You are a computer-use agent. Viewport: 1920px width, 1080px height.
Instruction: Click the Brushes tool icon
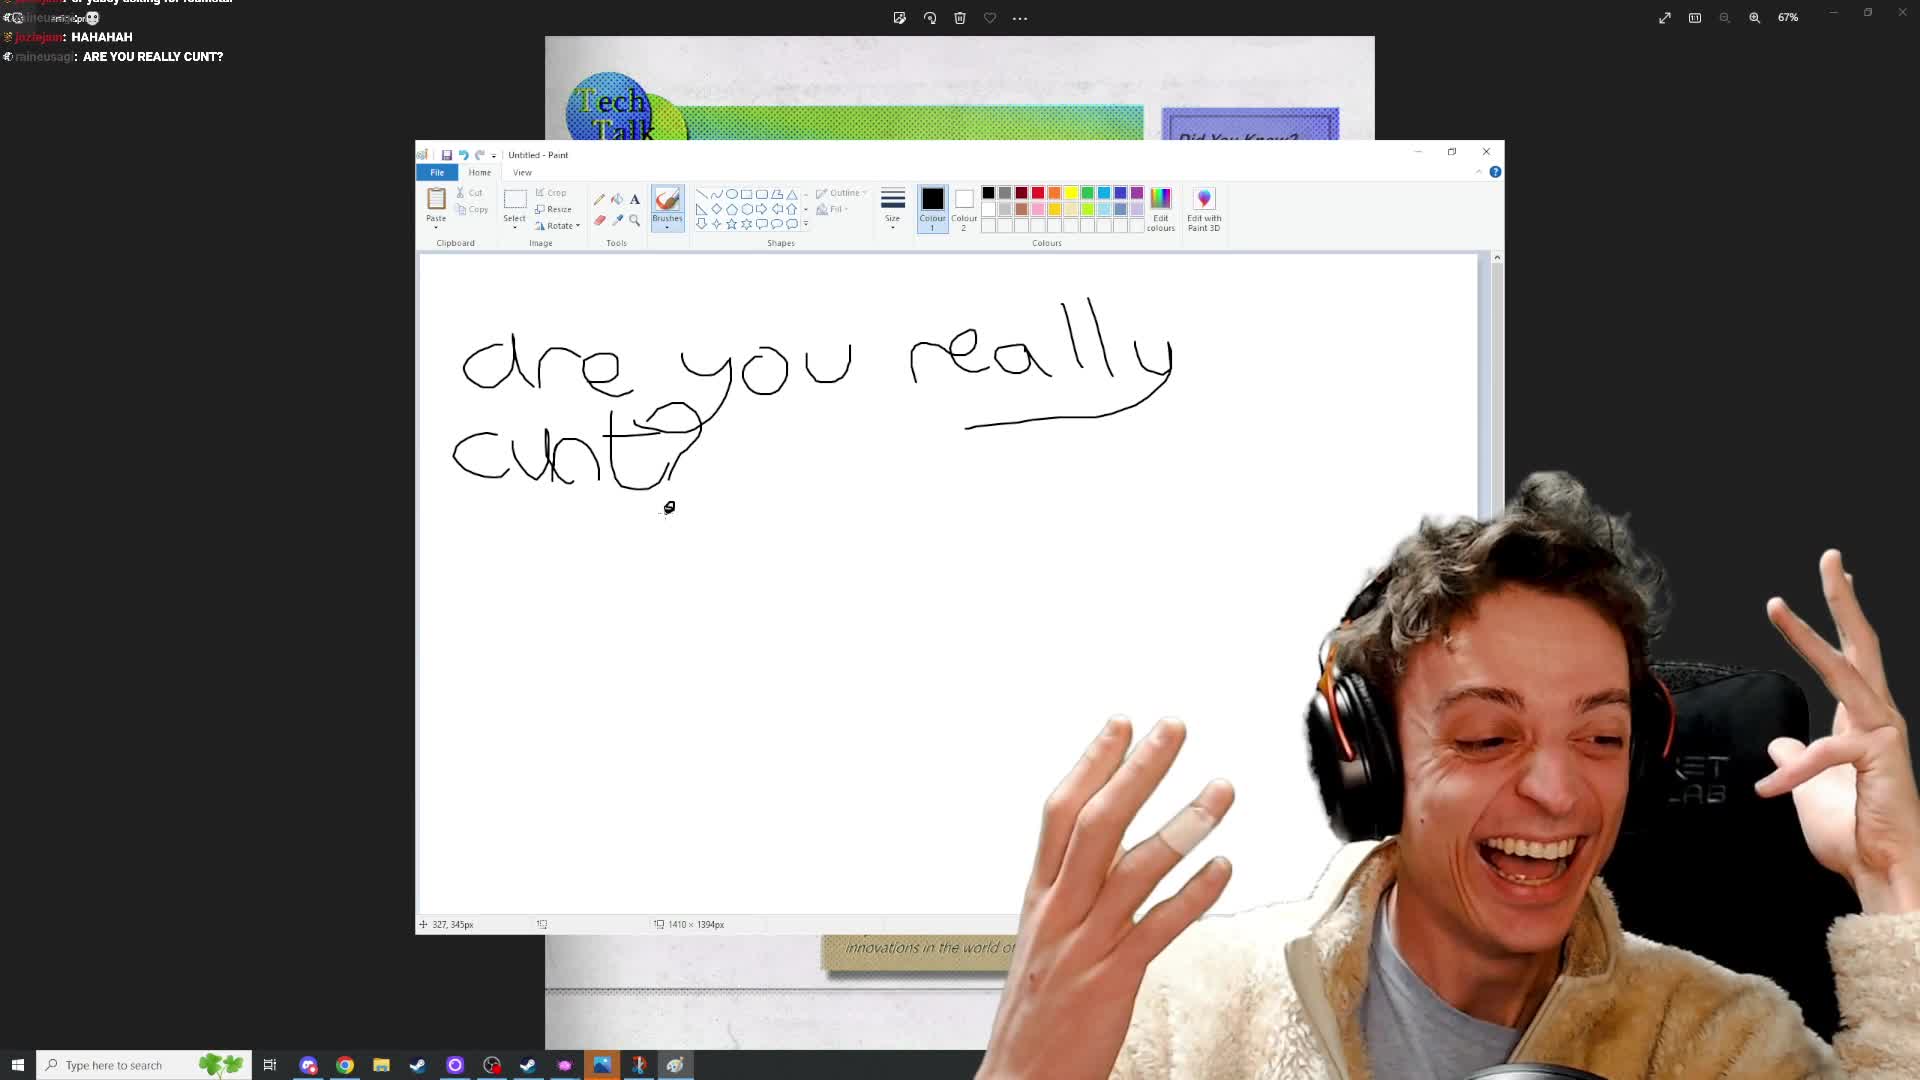pos(667,199)
